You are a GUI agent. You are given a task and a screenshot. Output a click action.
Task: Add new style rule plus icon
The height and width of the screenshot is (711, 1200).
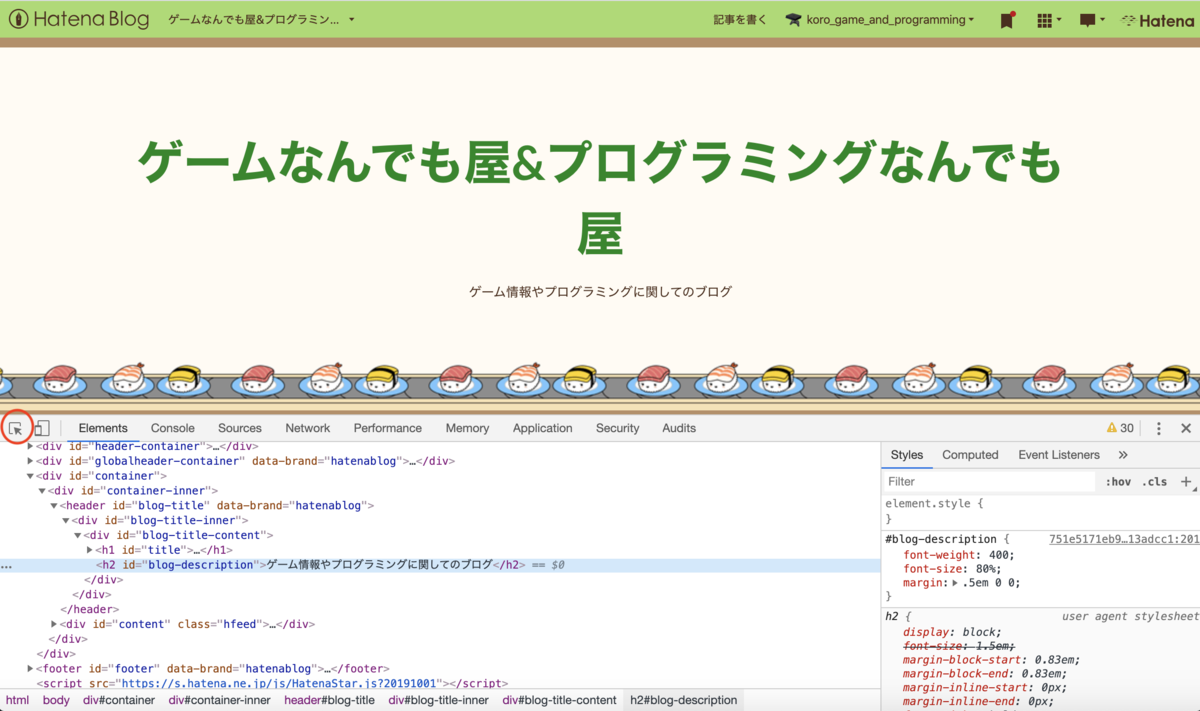click(x=1186, y=481)
